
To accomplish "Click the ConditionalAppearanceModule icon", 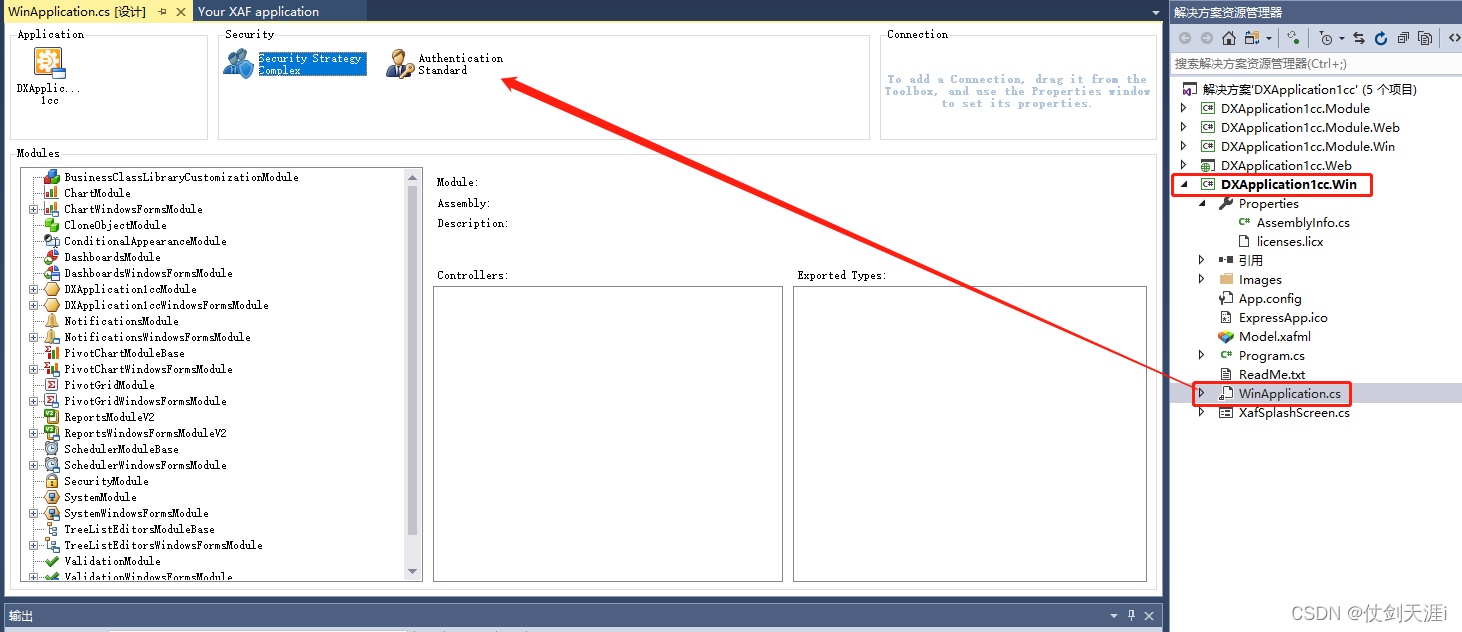I will 51,241.
